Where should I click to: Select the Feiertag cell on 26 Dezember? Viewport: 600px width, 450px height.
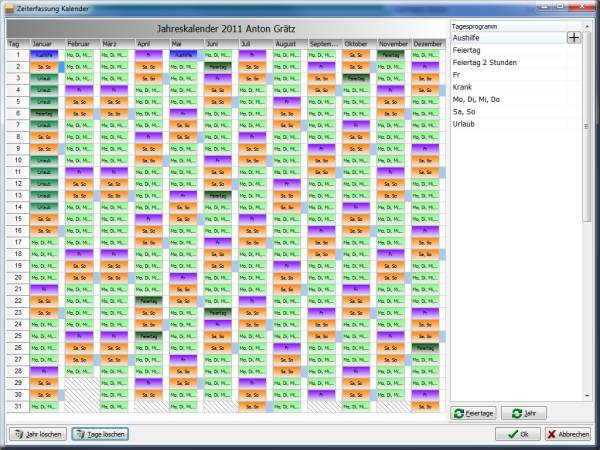426,348
